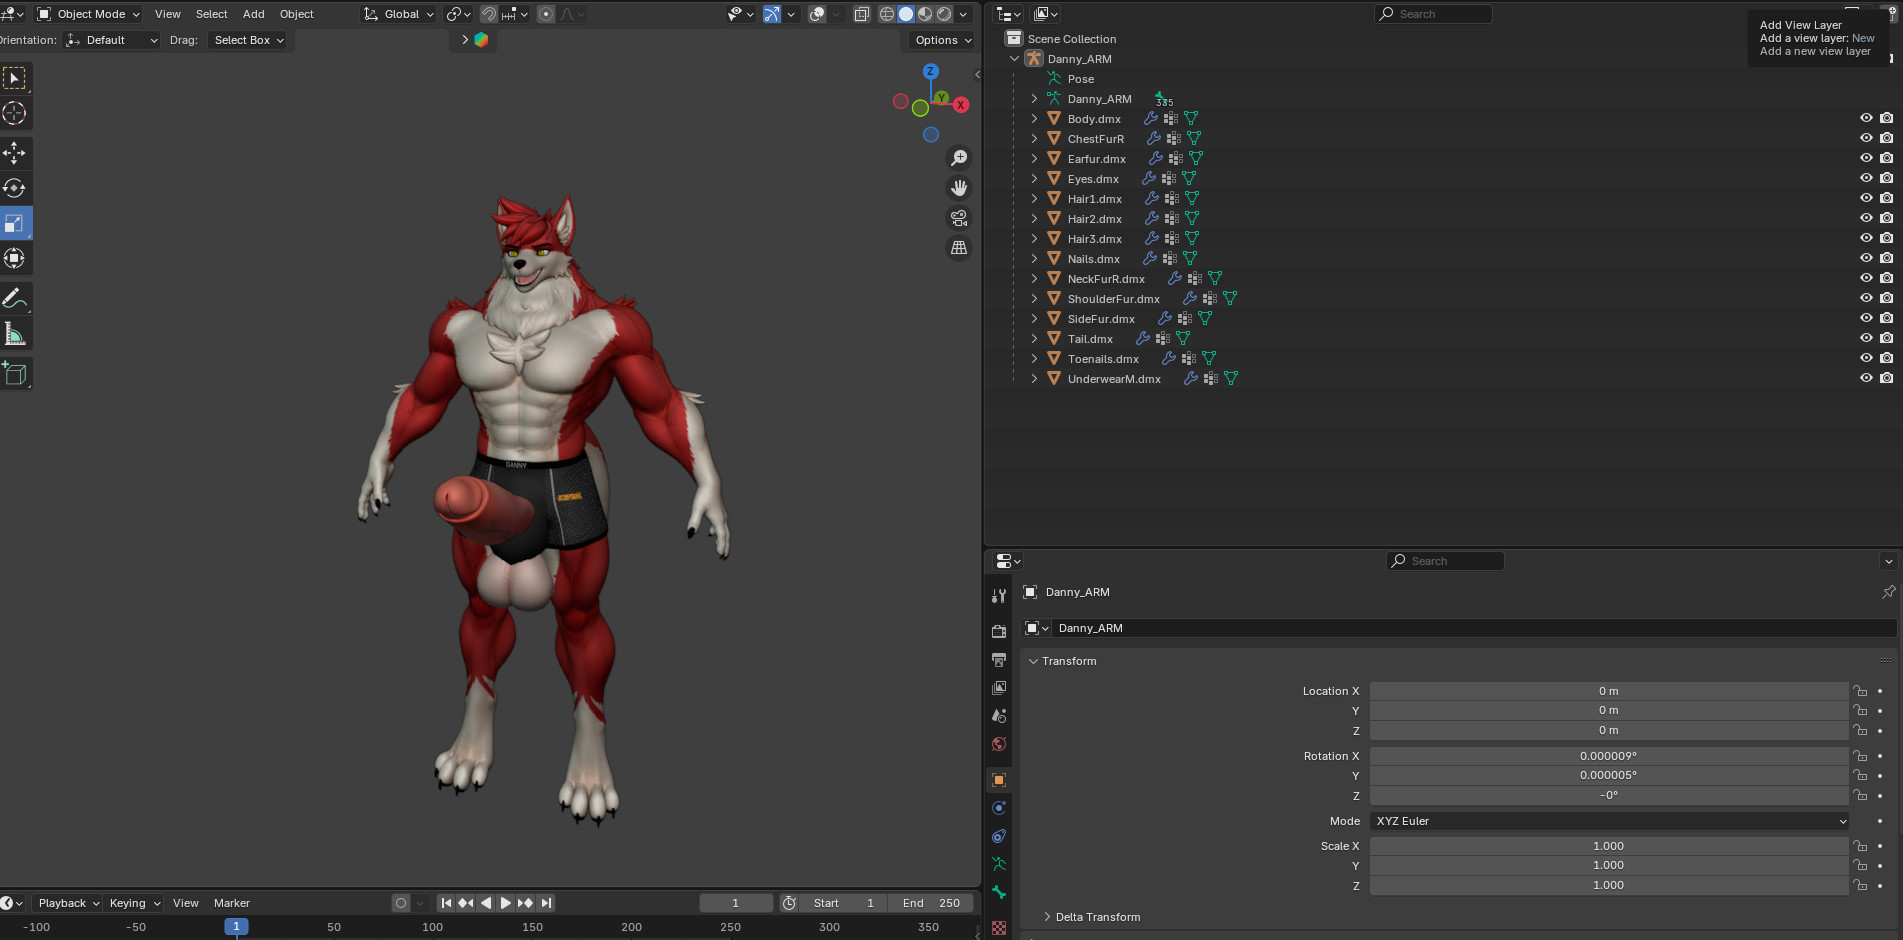The height and width of the screenshot is (940, 1903).
Task: Activate the Measure tool
Action: coord(15,334)
